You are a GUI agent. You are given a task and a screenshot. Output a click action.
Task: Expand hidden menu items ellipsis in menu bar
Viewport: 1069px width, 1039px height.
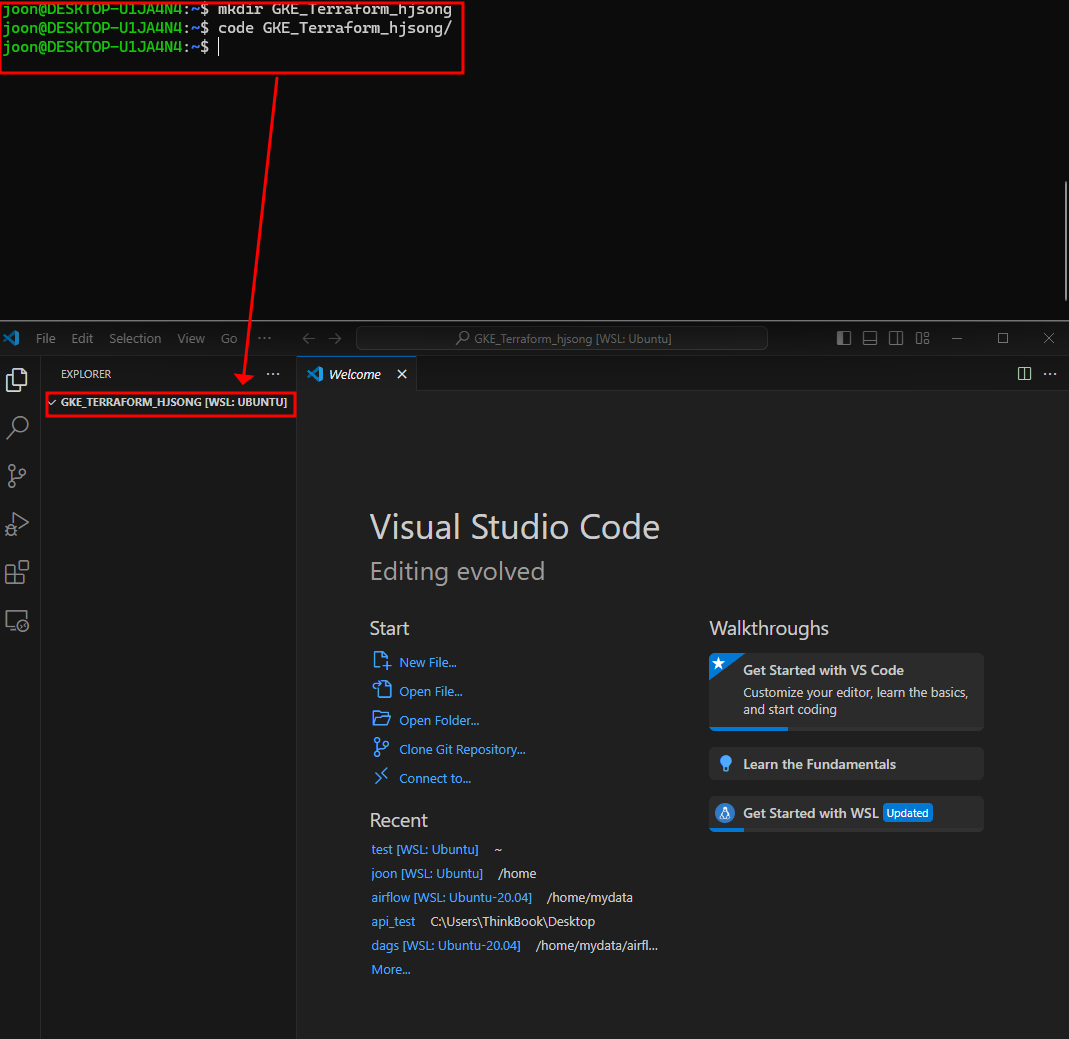point(265,338)
